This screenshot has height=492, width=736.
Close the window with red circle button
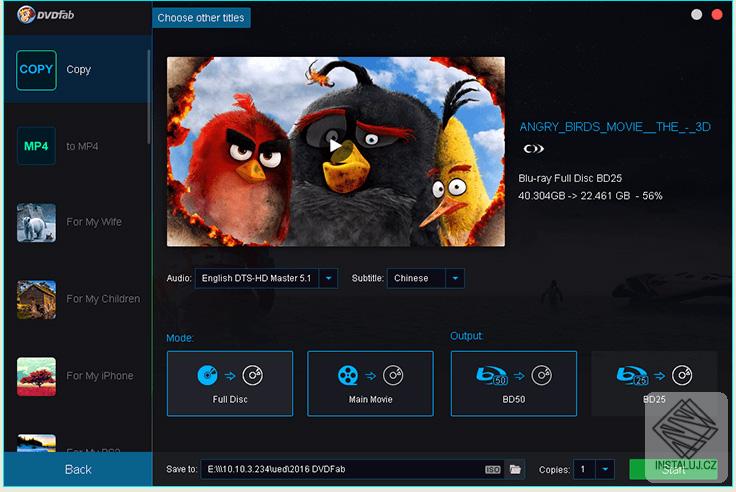[x=717, y=15]
